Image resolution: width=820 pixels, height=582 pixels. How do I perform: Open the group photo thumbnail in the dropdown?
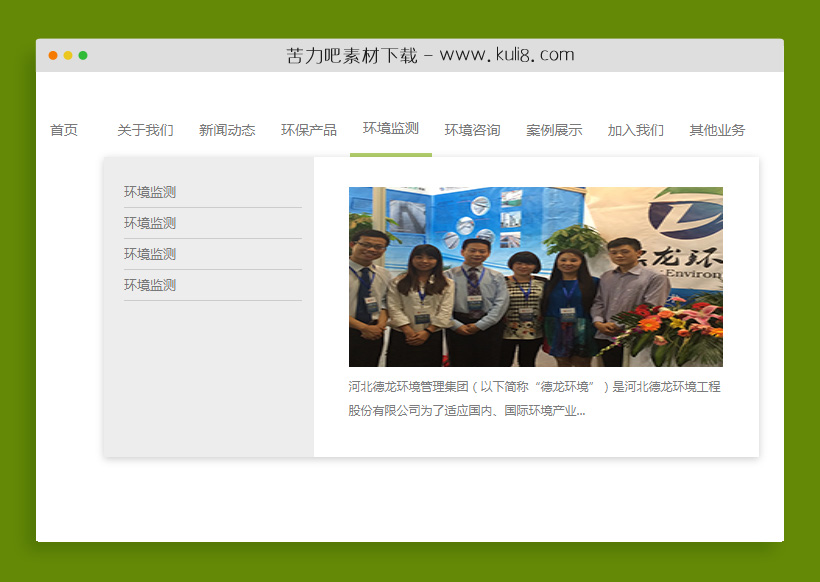point(535,277)
